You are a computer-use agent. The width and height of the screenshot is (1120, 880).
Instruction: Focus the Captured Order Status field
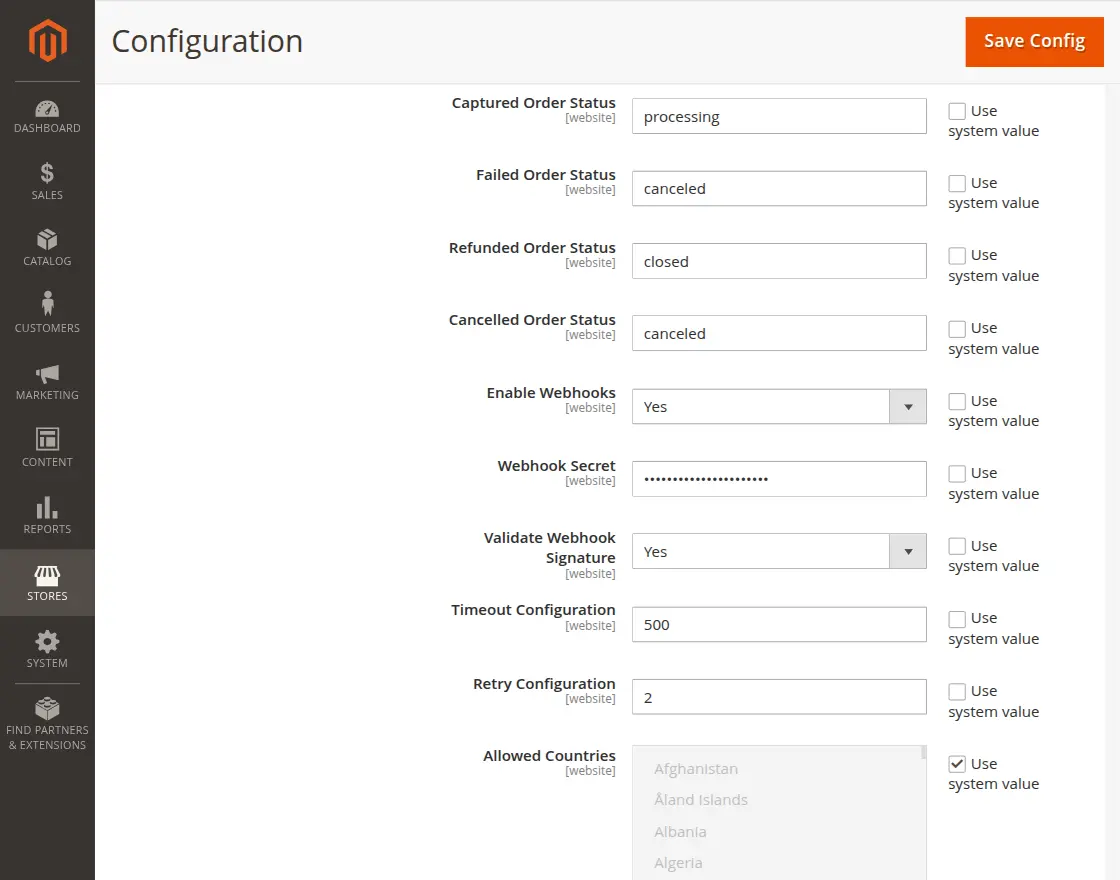click(x=779, y=116)
